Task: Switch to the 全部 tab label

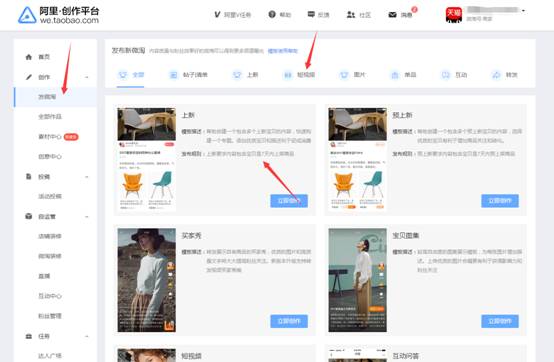Action: pos(138,75)
